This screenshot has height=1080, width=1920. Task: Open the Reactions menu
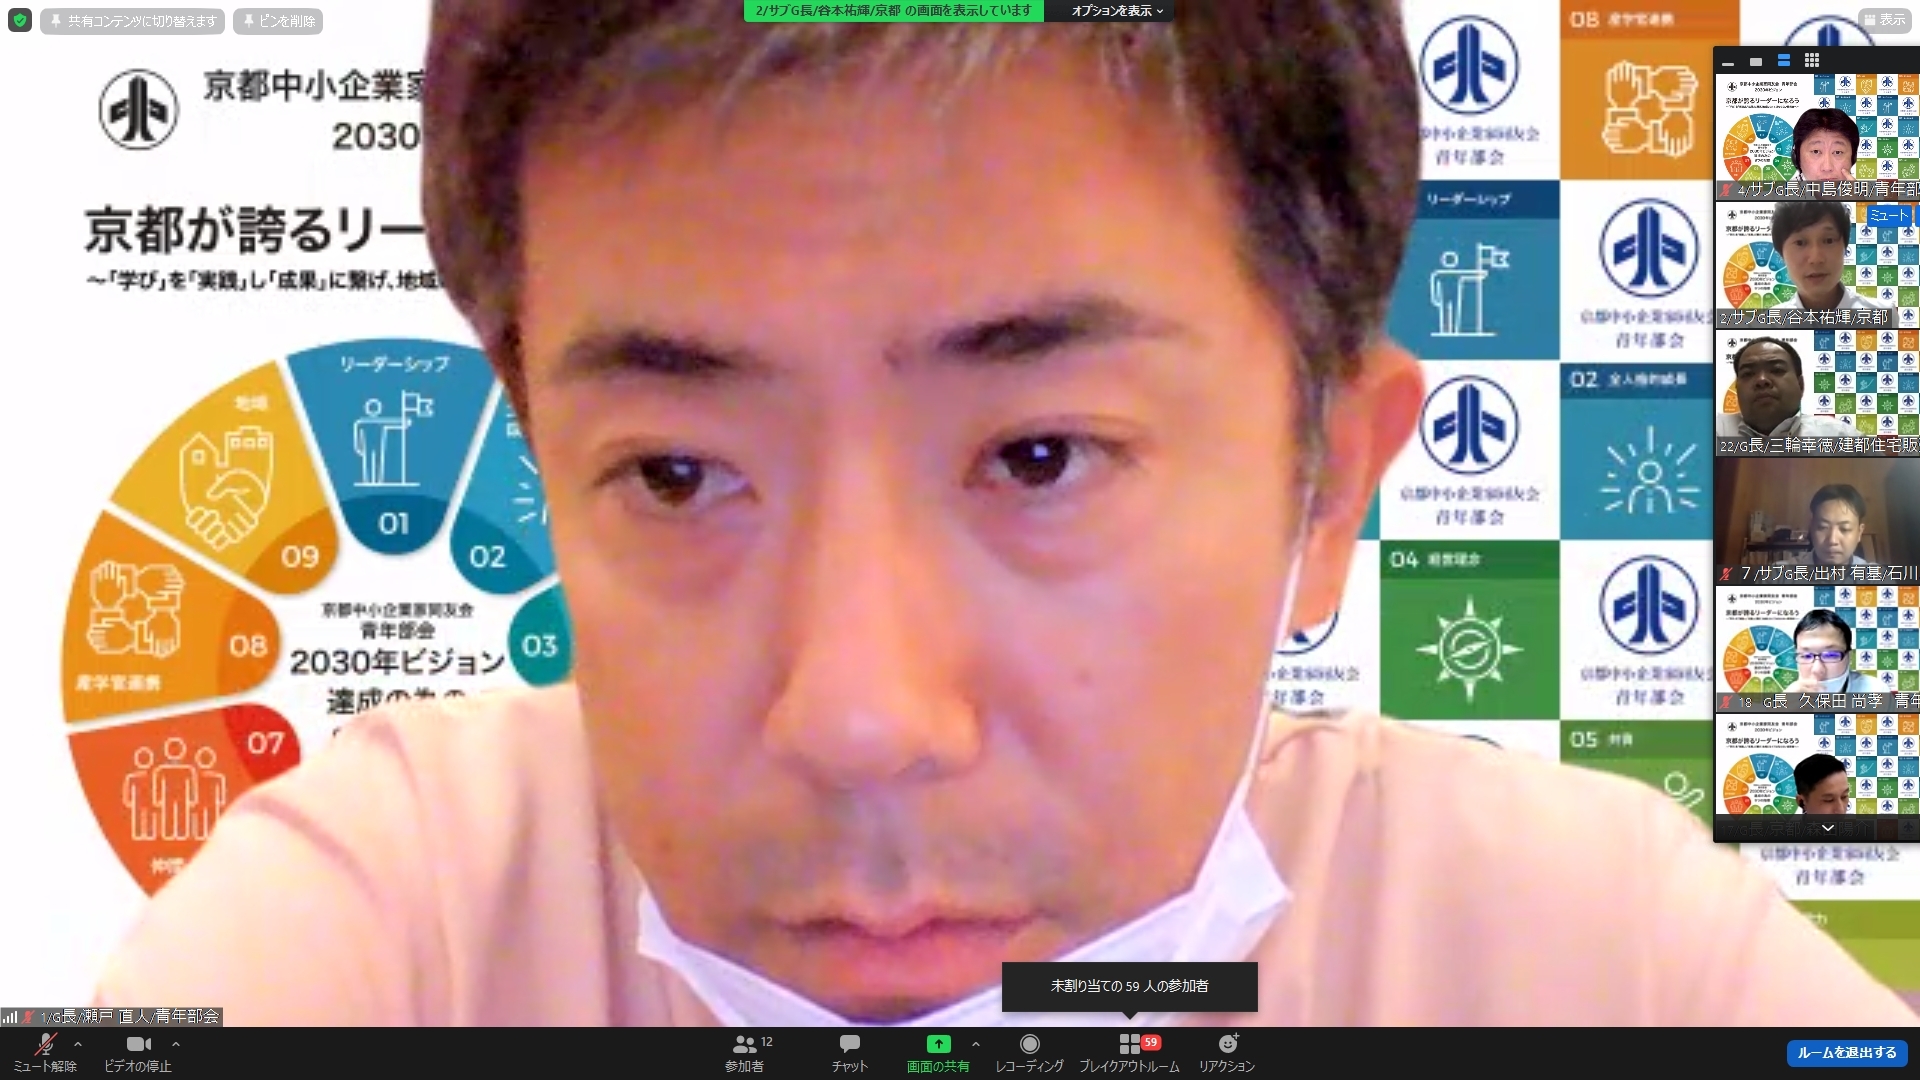click(1227, 1053)
